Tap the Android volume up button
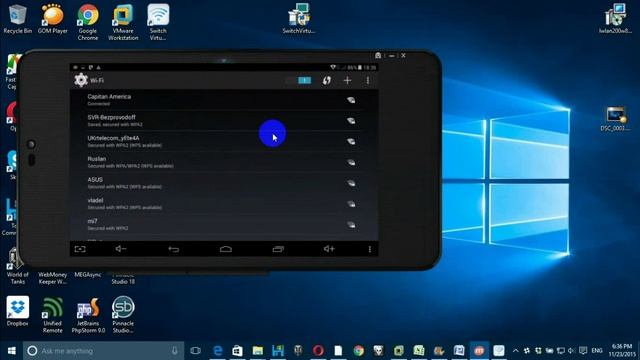The image size is (640, 360). (329, 249)
